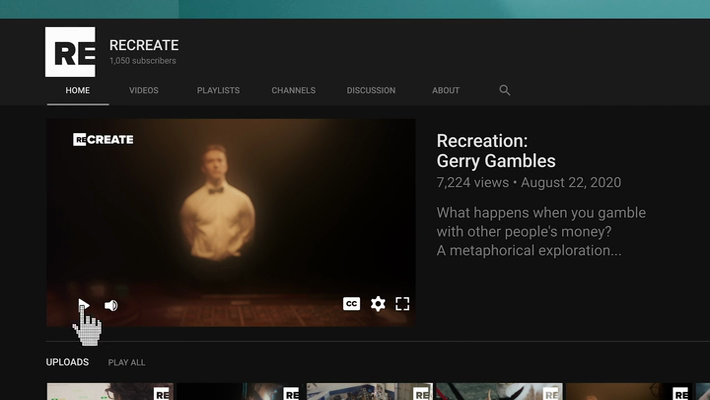Open the first uploads thumbnail
The width and height of the screenshot is (710, 400).
(110, 391)
